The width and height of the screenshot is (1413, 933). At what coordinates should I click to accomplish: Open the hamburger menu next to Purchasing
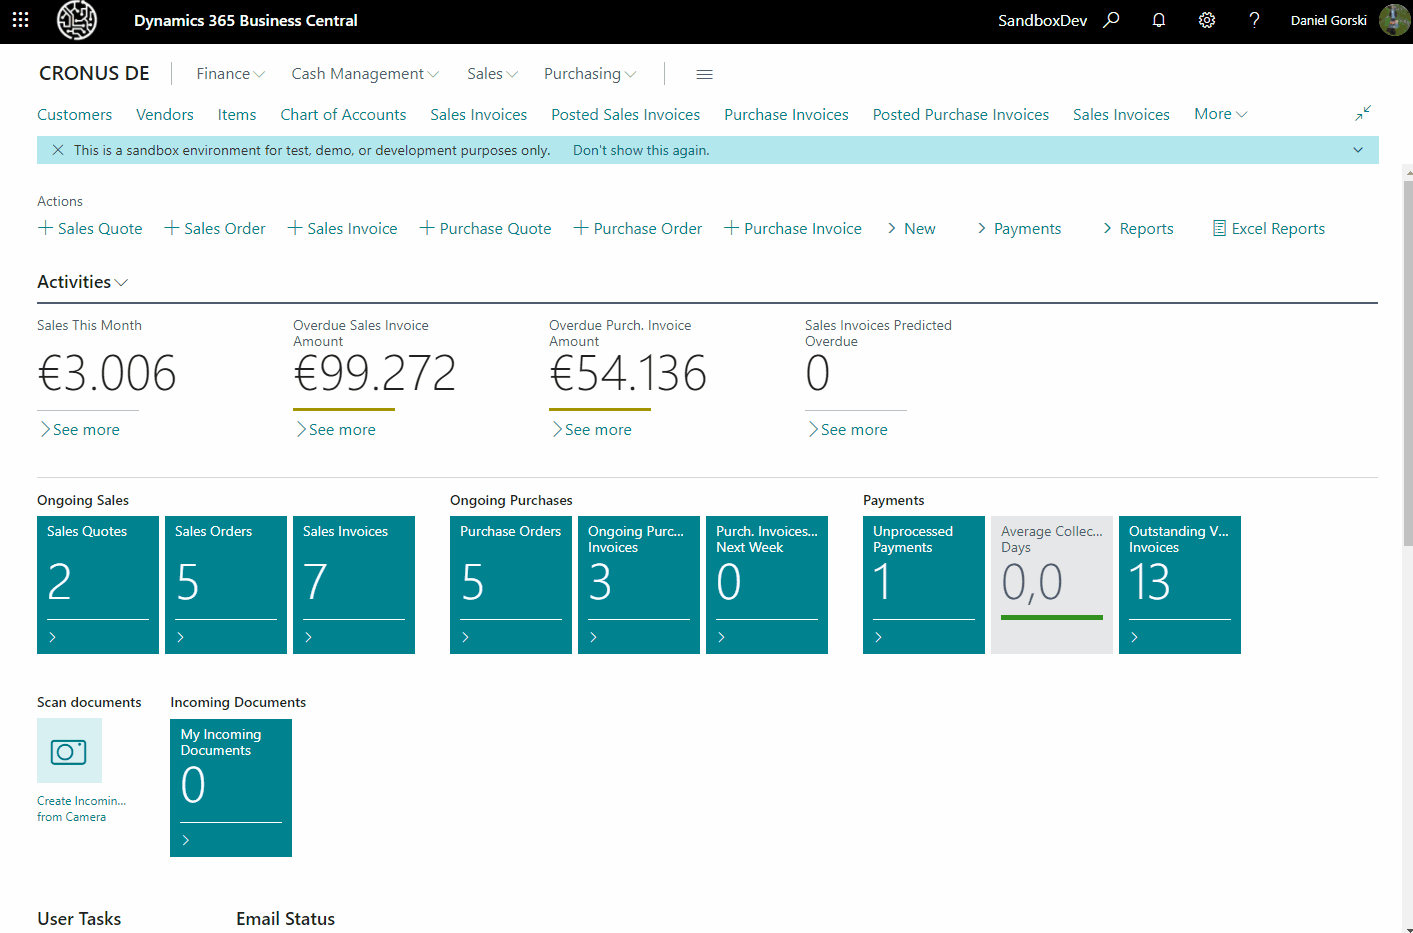click(x=704, y=74)
